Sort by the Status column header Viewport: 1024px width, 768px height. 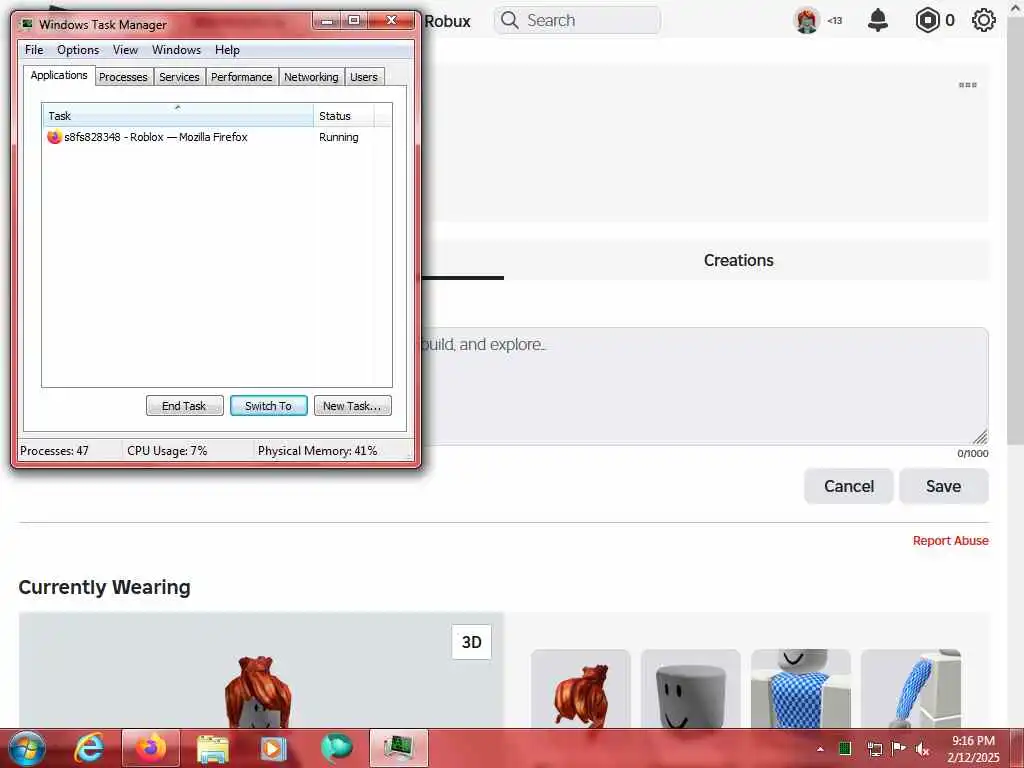click(x=344, y=115)
